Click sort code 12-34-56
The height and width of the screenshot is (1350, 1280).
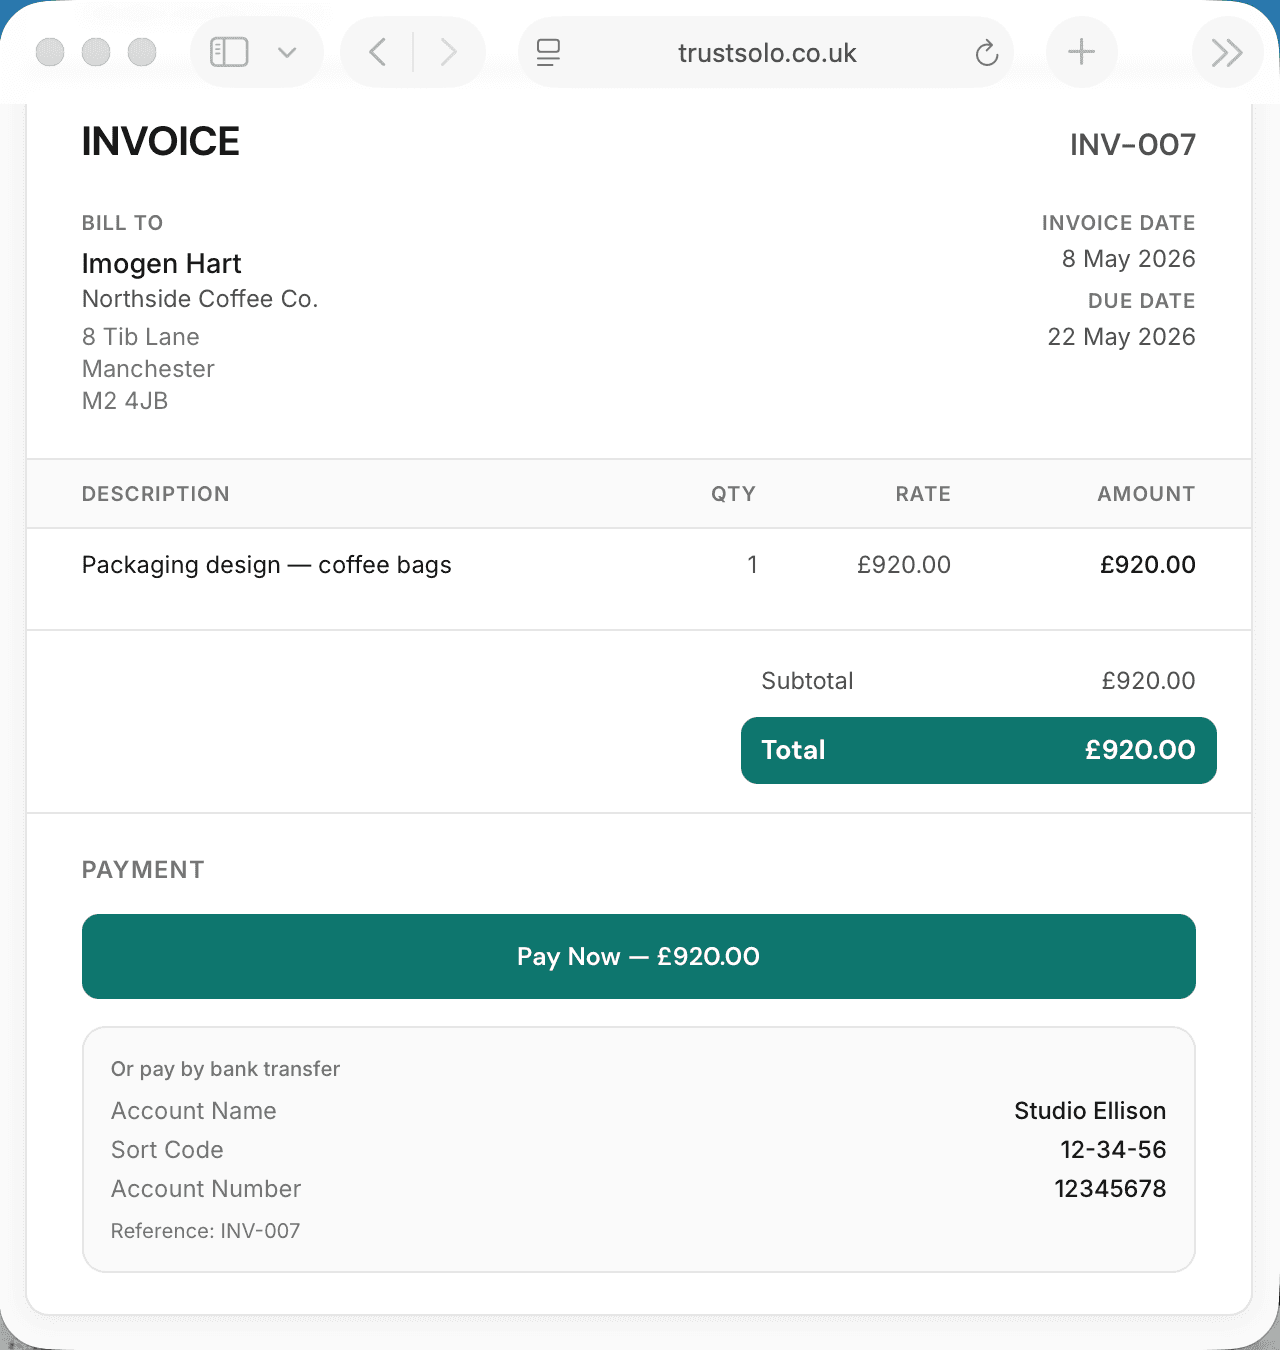[x=1114, y=1150]
